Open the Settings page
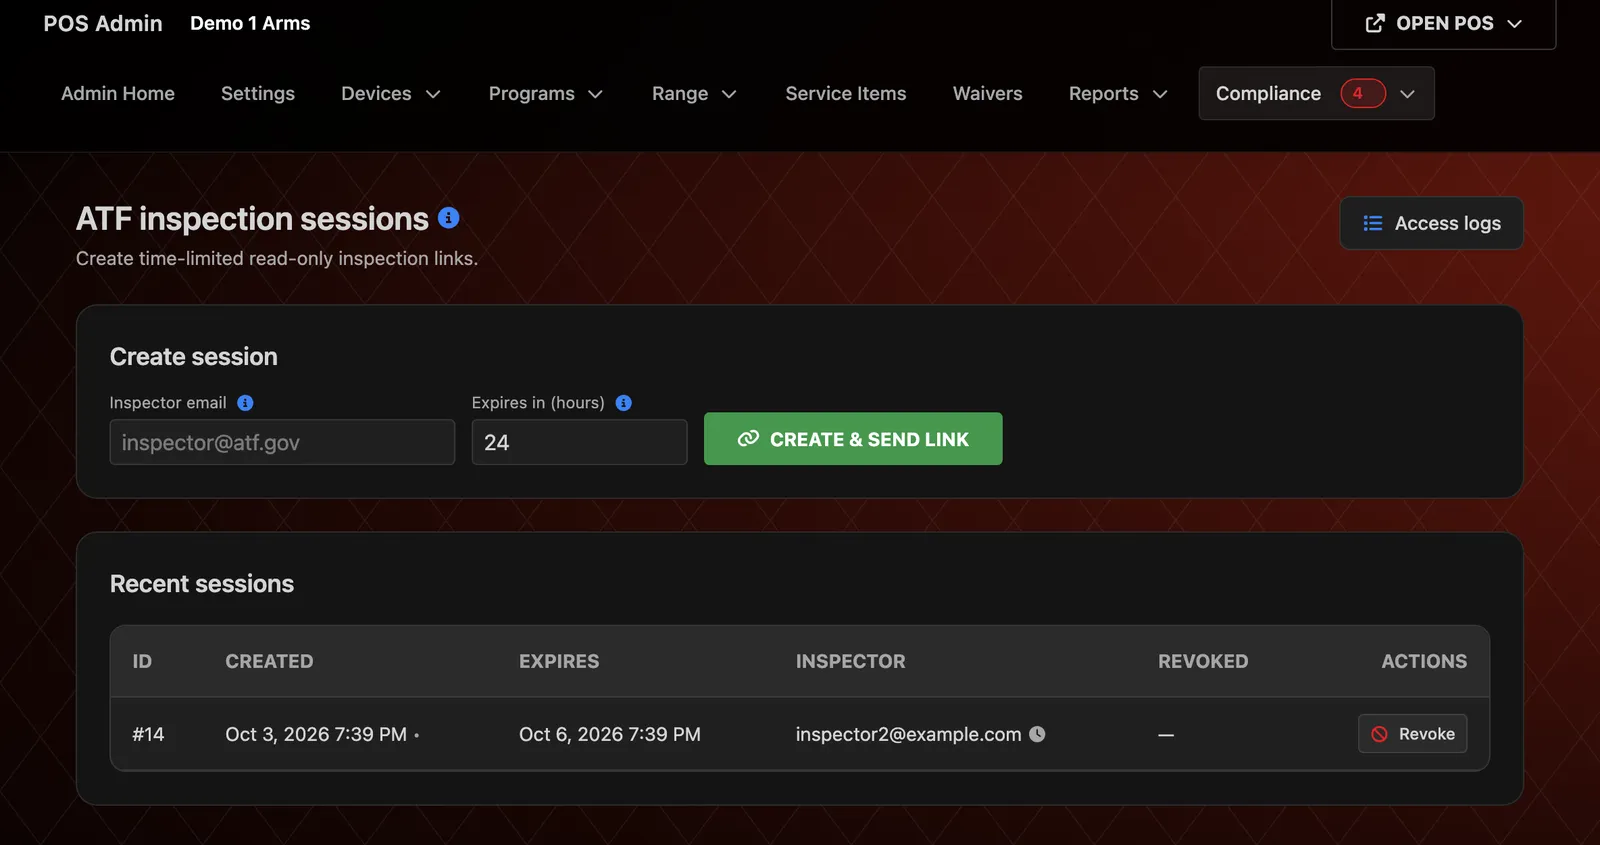This screenshot has width=1600, height=845. coord(258,93)
